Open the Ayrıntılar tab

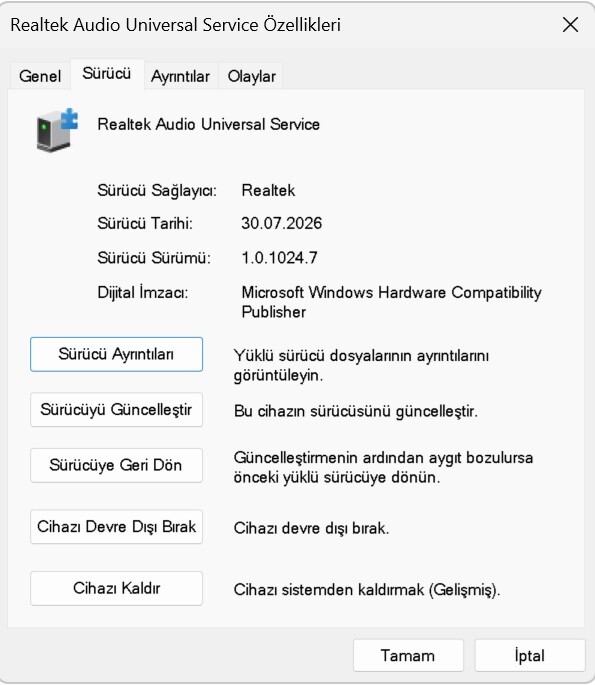(x=180, y=76)
